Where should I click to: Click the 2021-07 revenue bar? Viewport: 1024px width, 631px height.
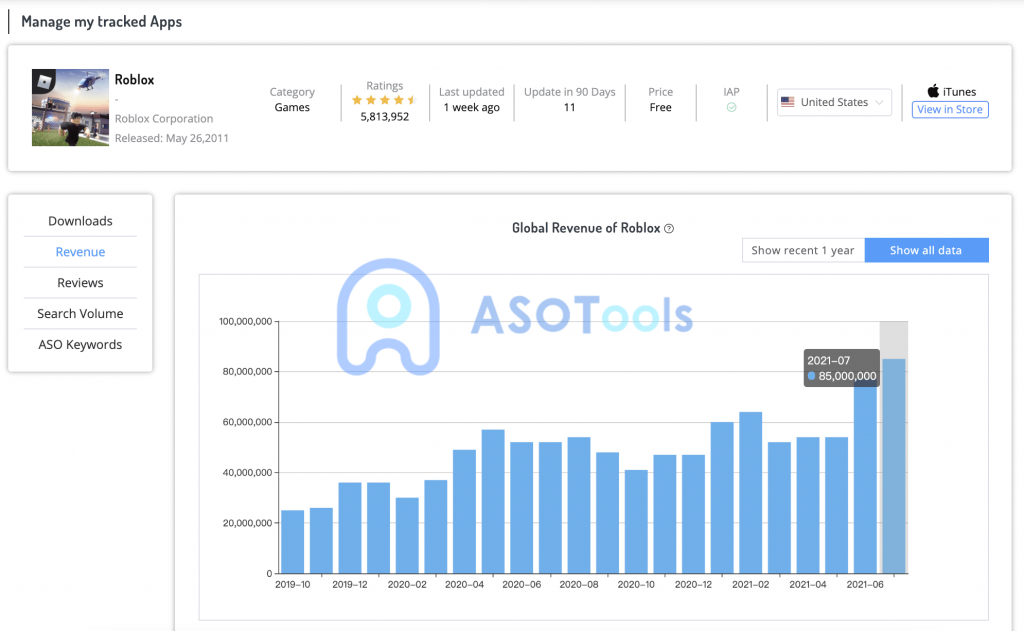[893, 466]
